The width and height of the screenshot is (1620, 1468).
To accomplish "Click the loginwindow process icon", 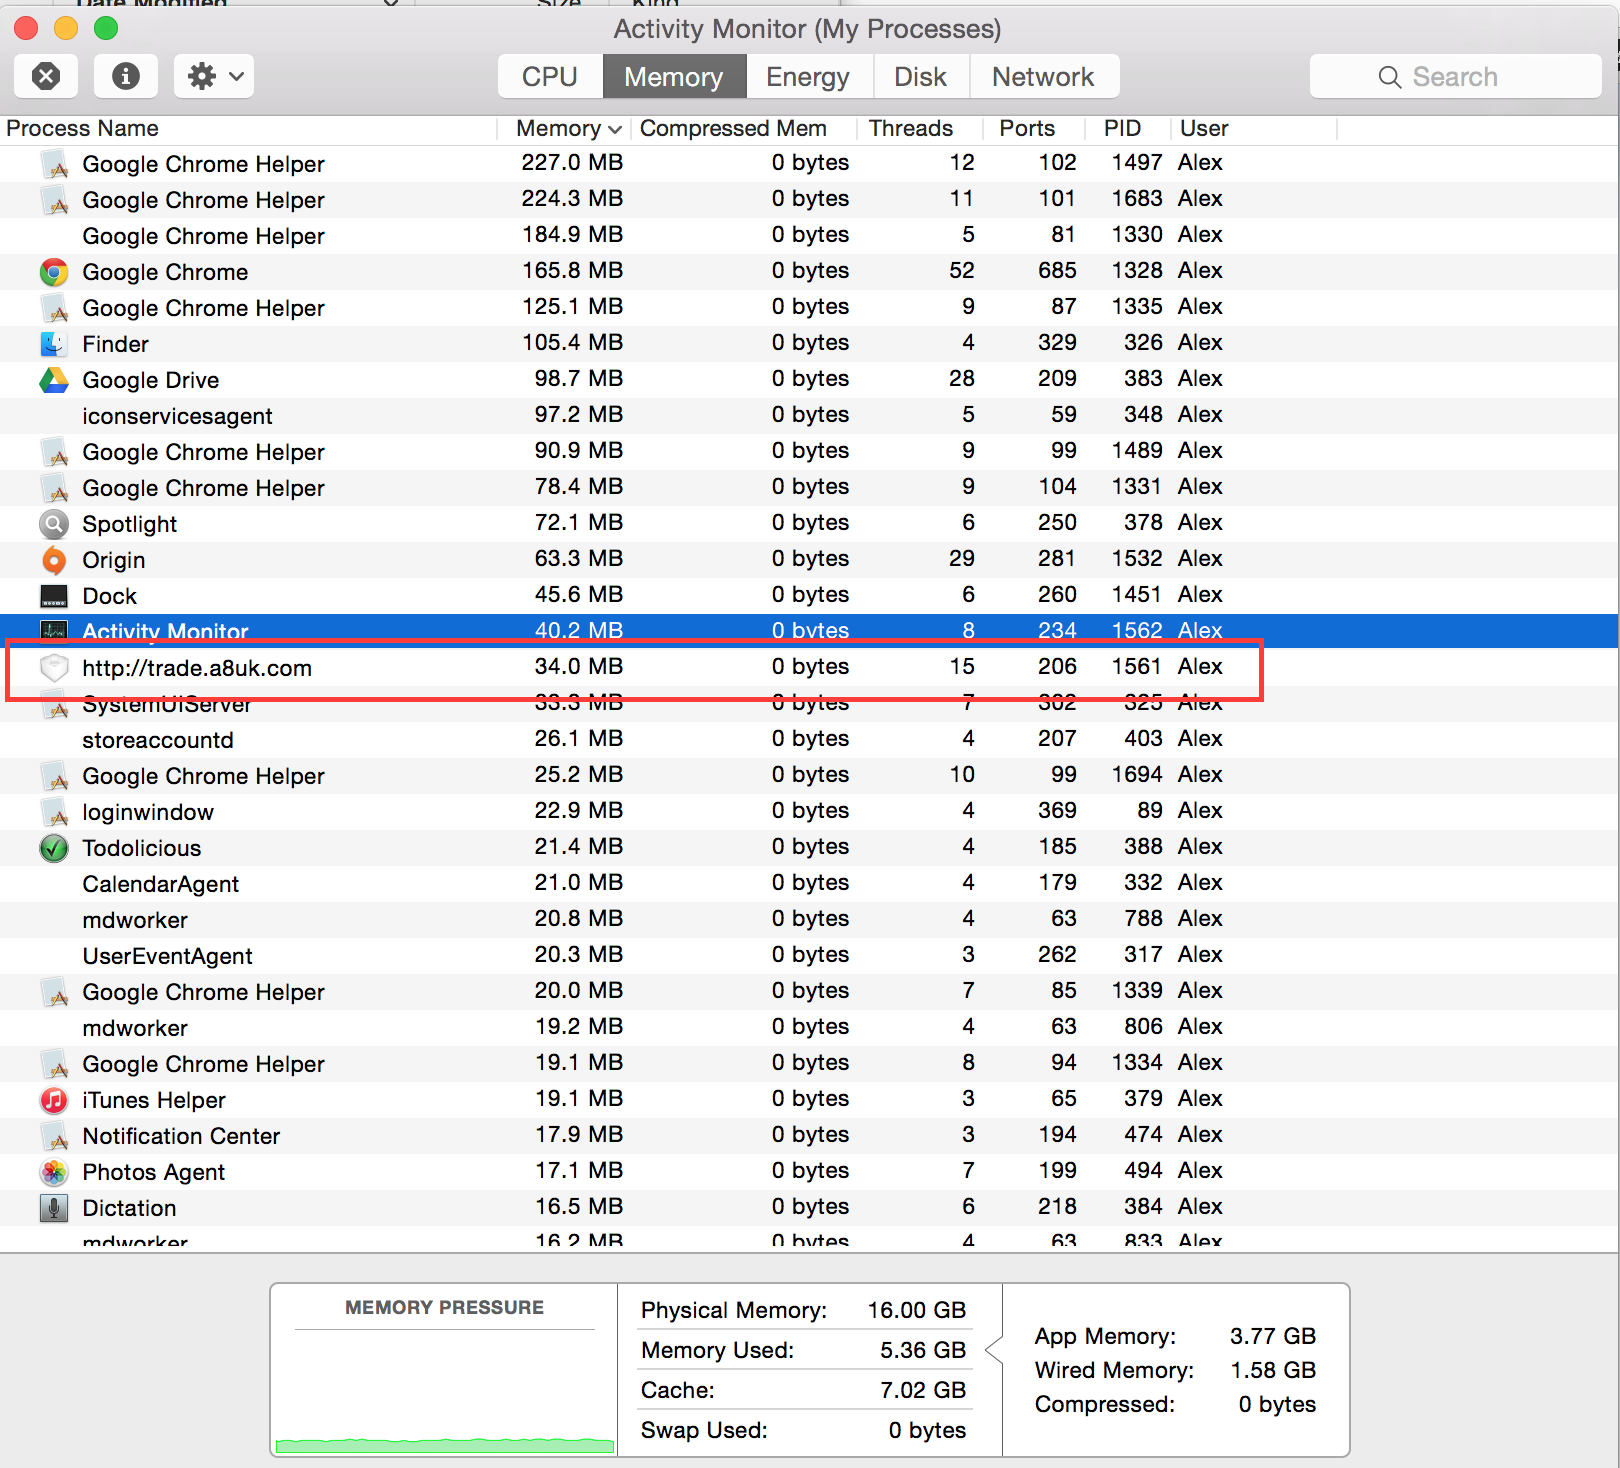I will pyautogui.click(x=54, y=812).
